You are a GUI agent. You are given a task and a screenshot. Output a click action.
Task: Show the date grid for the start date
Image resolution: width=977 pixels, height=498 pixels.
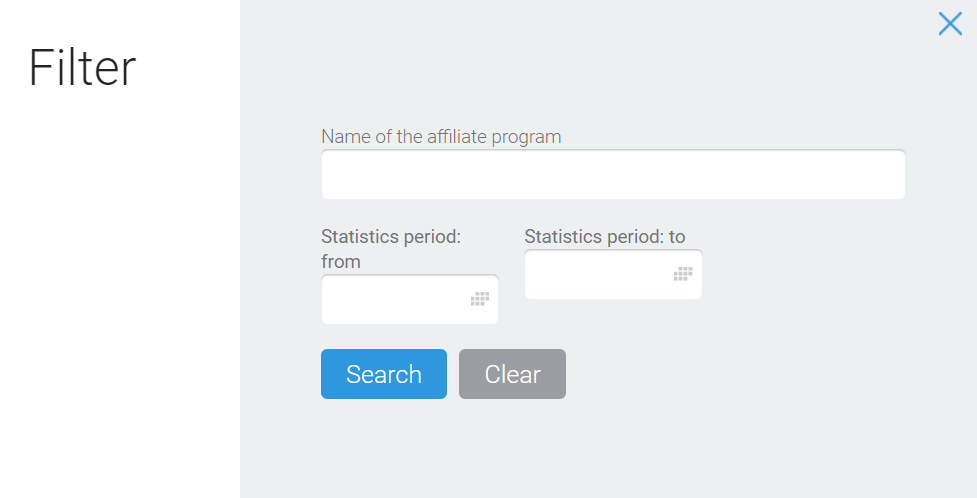coord(480,299)
